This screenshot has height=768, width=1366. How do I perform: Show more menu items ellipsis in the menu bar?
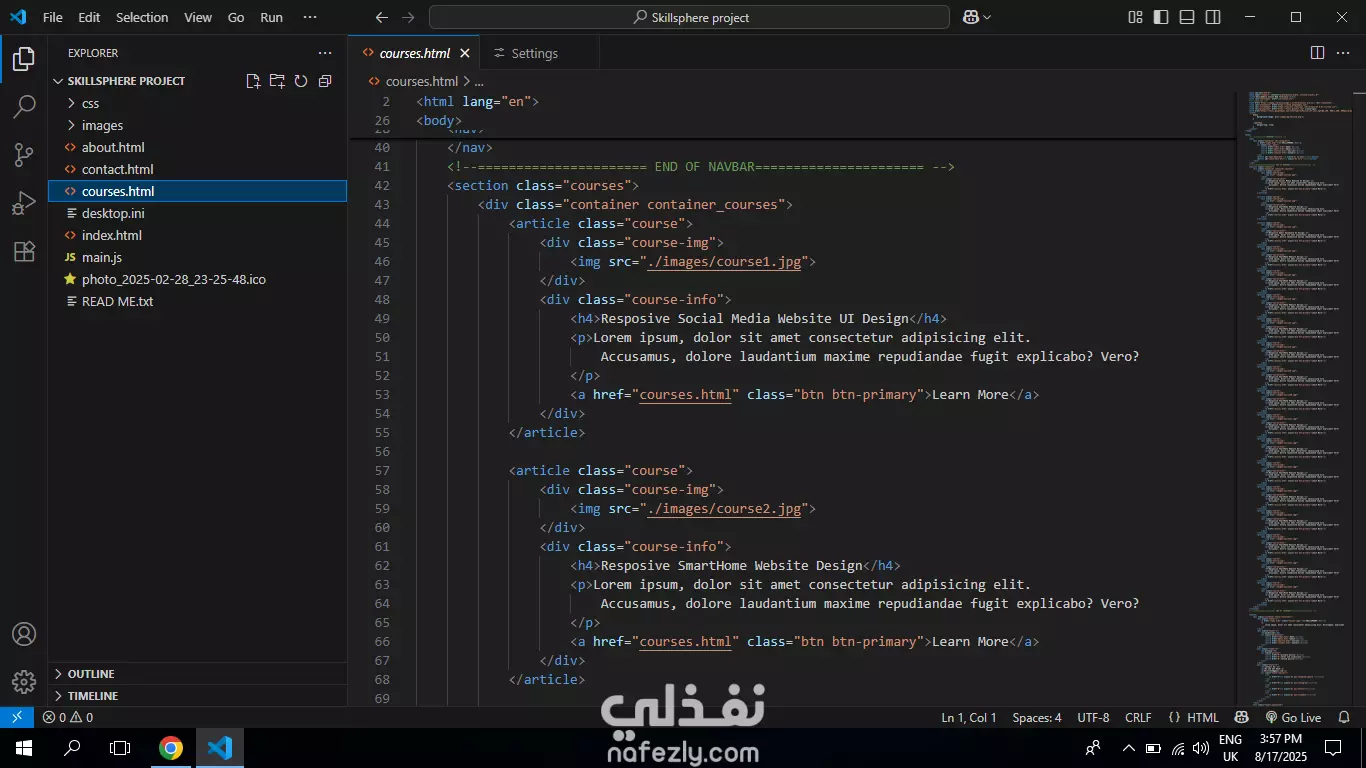[x=310, y=17]
